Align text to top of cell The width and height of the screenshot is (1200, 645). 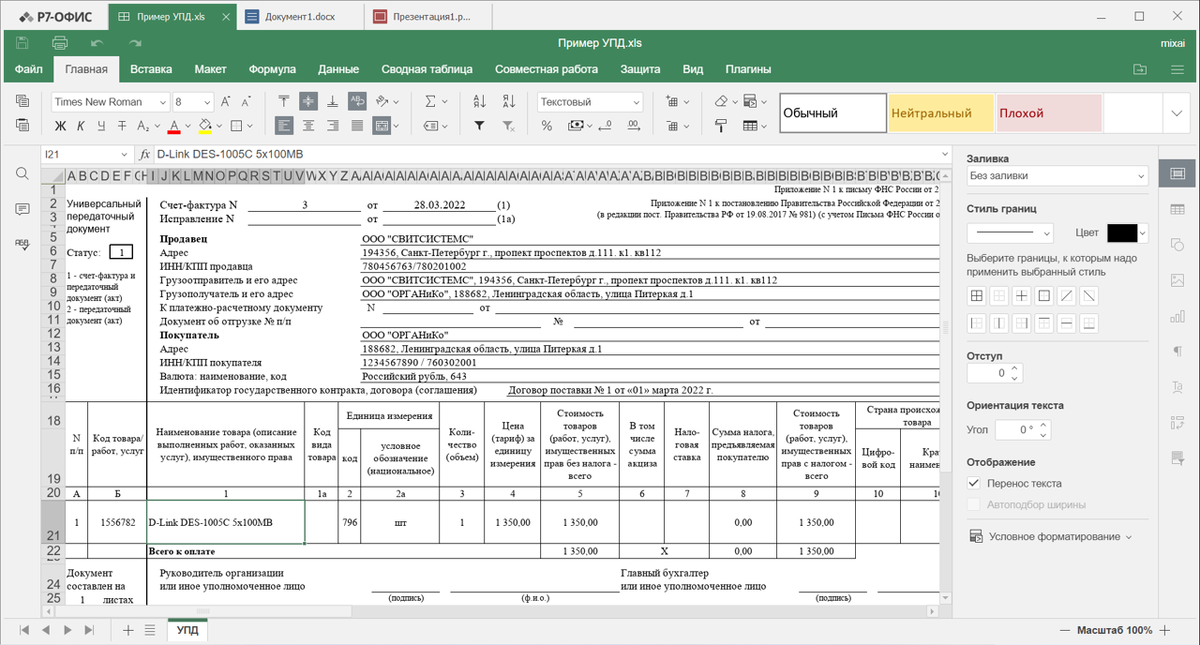point(284,102)
